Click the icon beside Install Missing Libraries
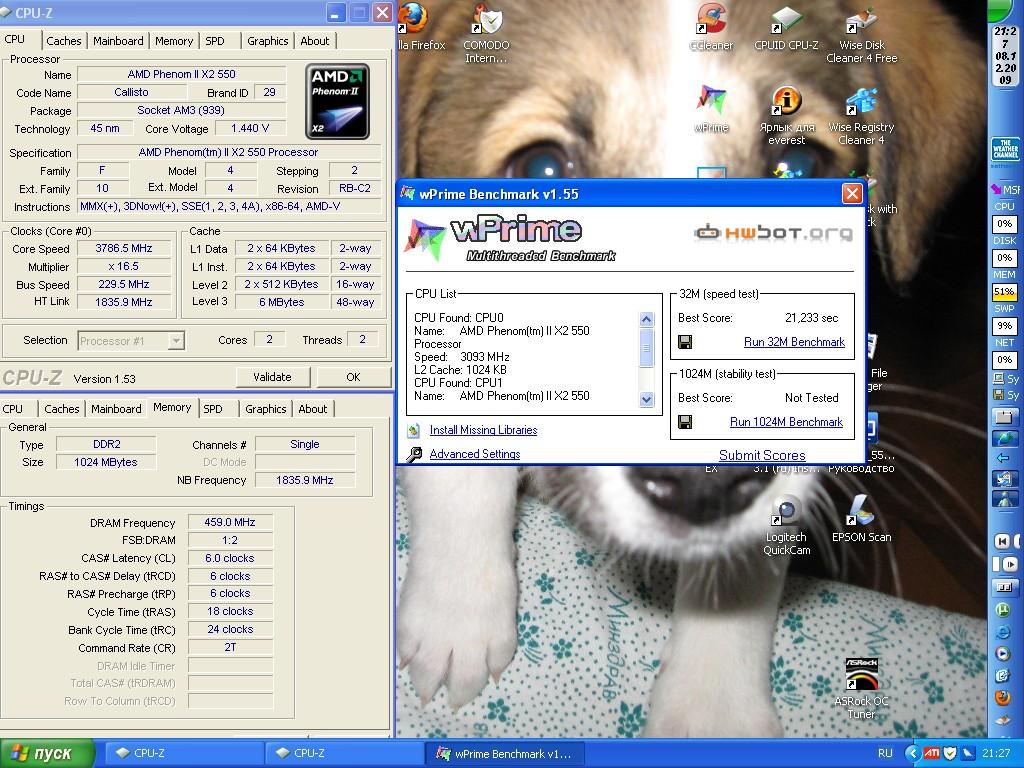This screenshot has width=1024, height=768. (413, 430)
